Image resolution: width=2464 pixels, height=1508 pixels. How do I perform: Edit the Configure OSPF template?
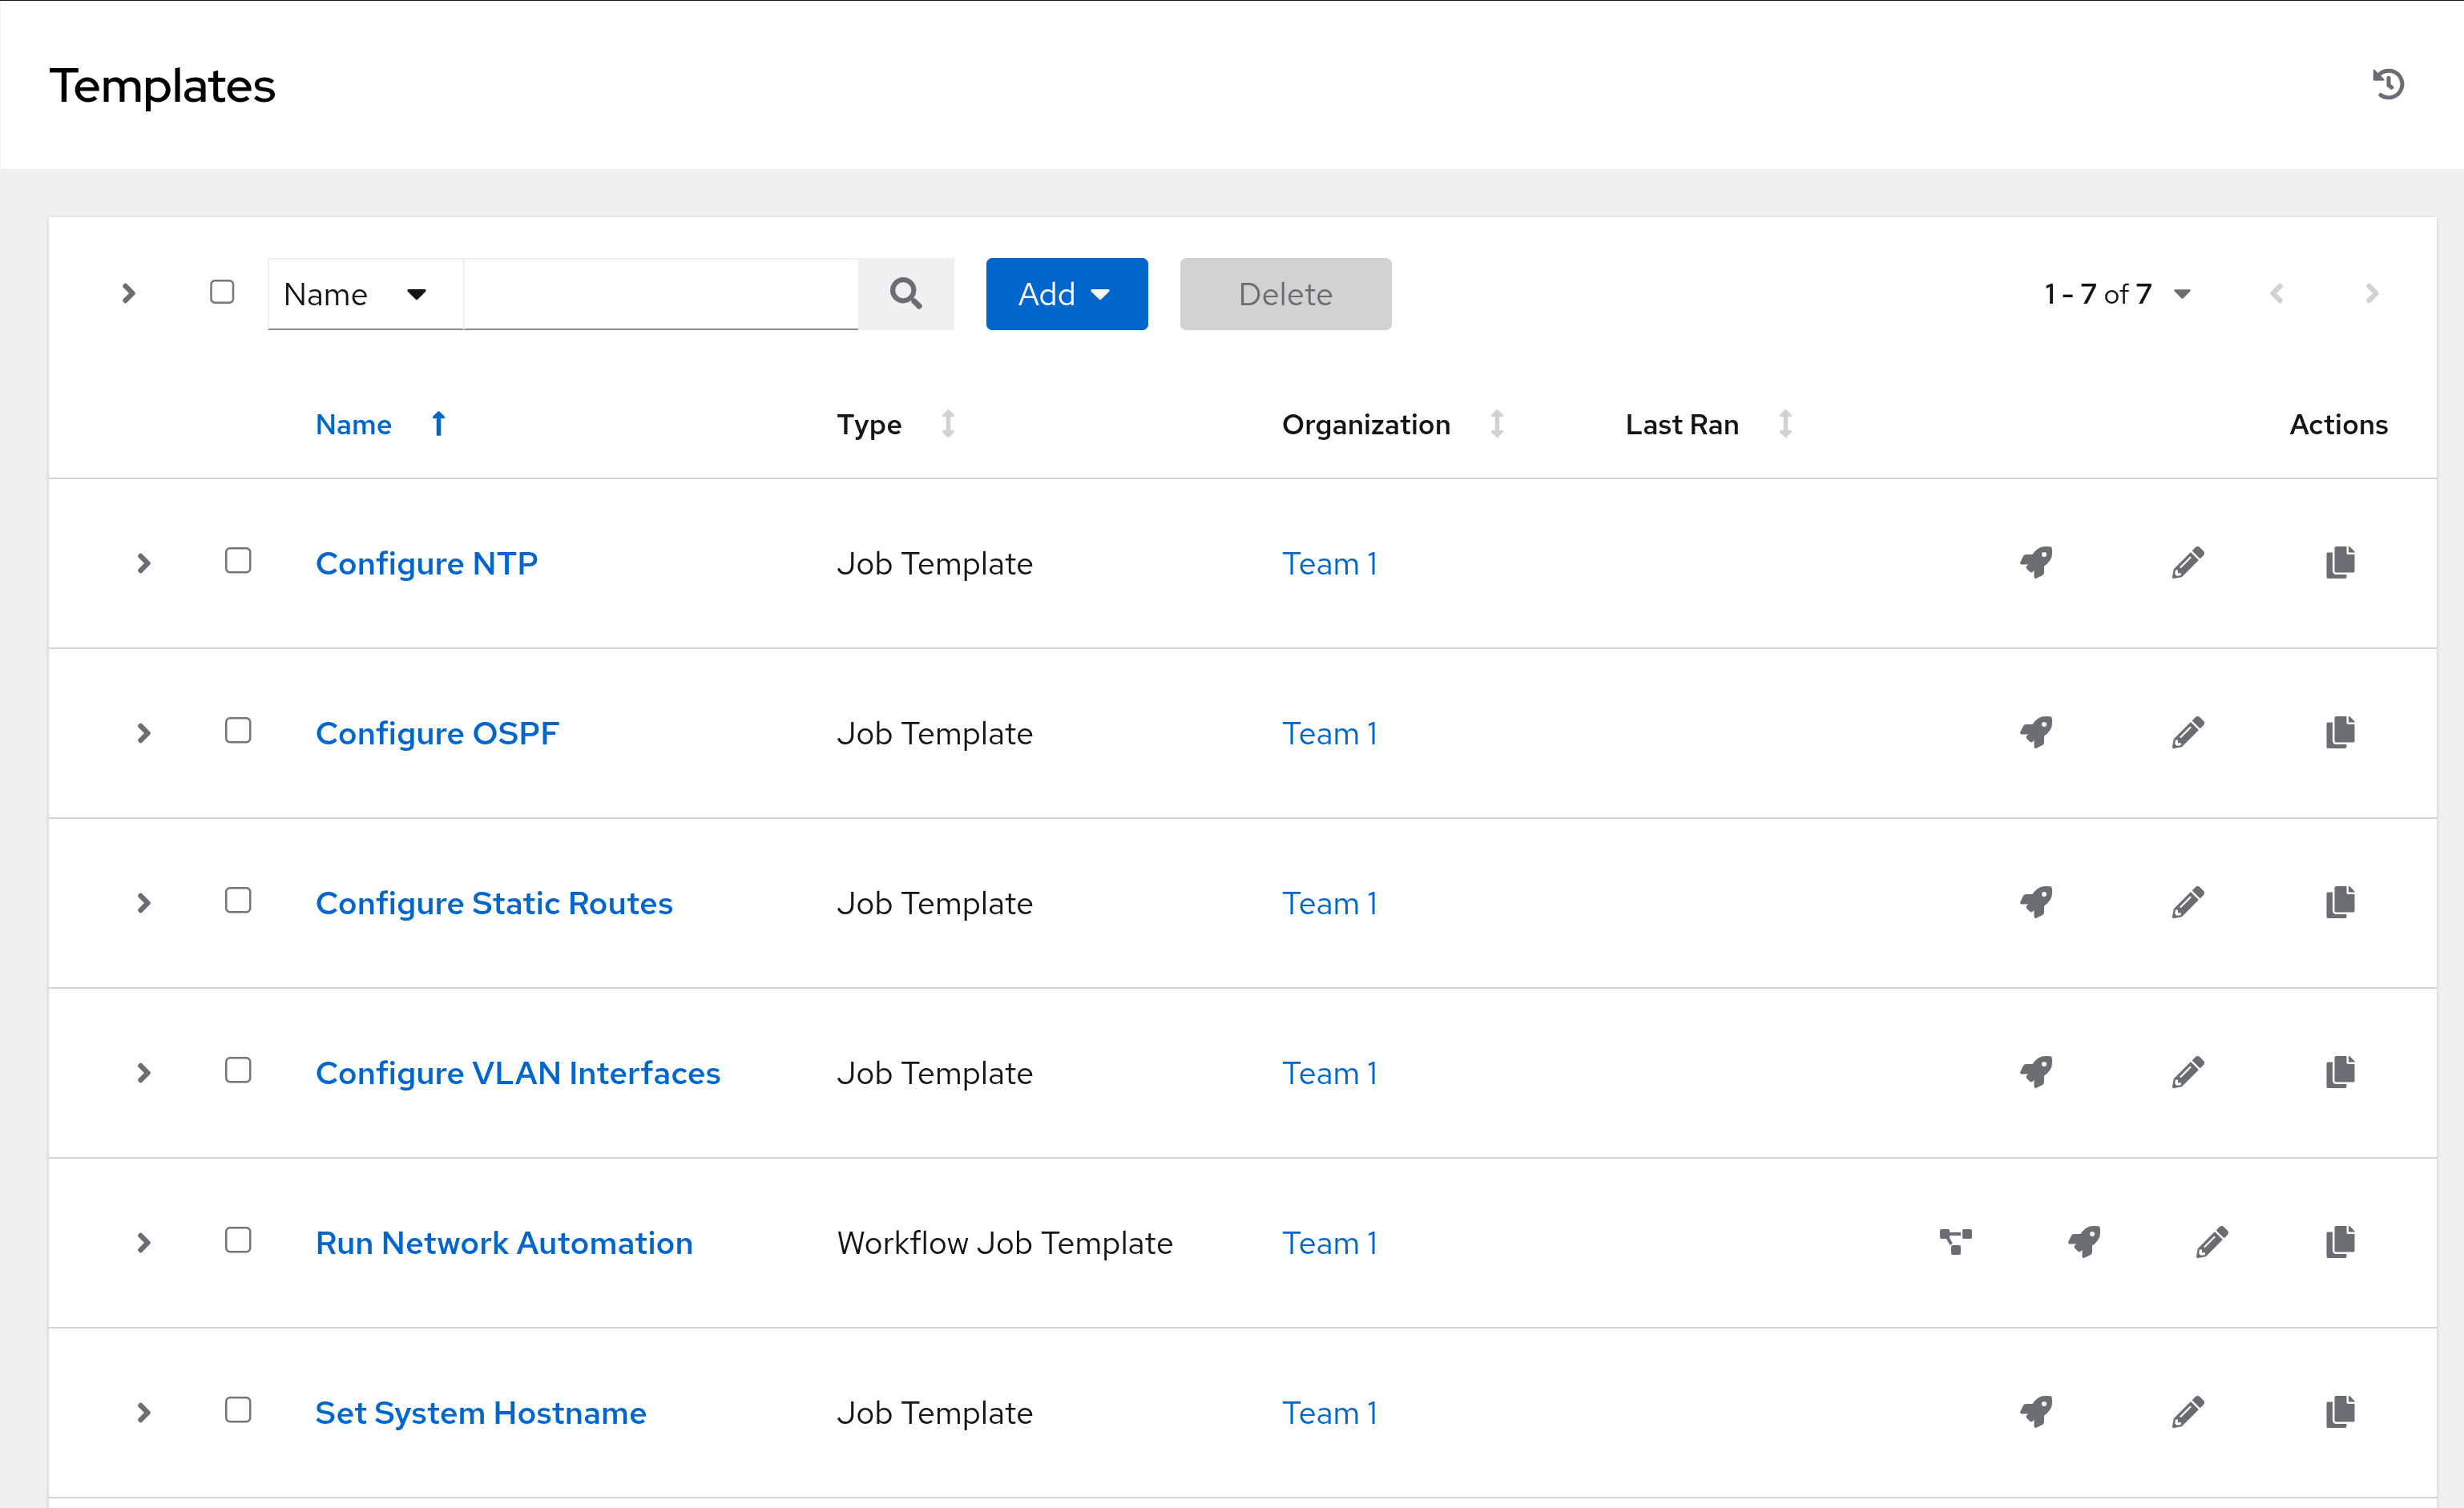coord(2188,733)
